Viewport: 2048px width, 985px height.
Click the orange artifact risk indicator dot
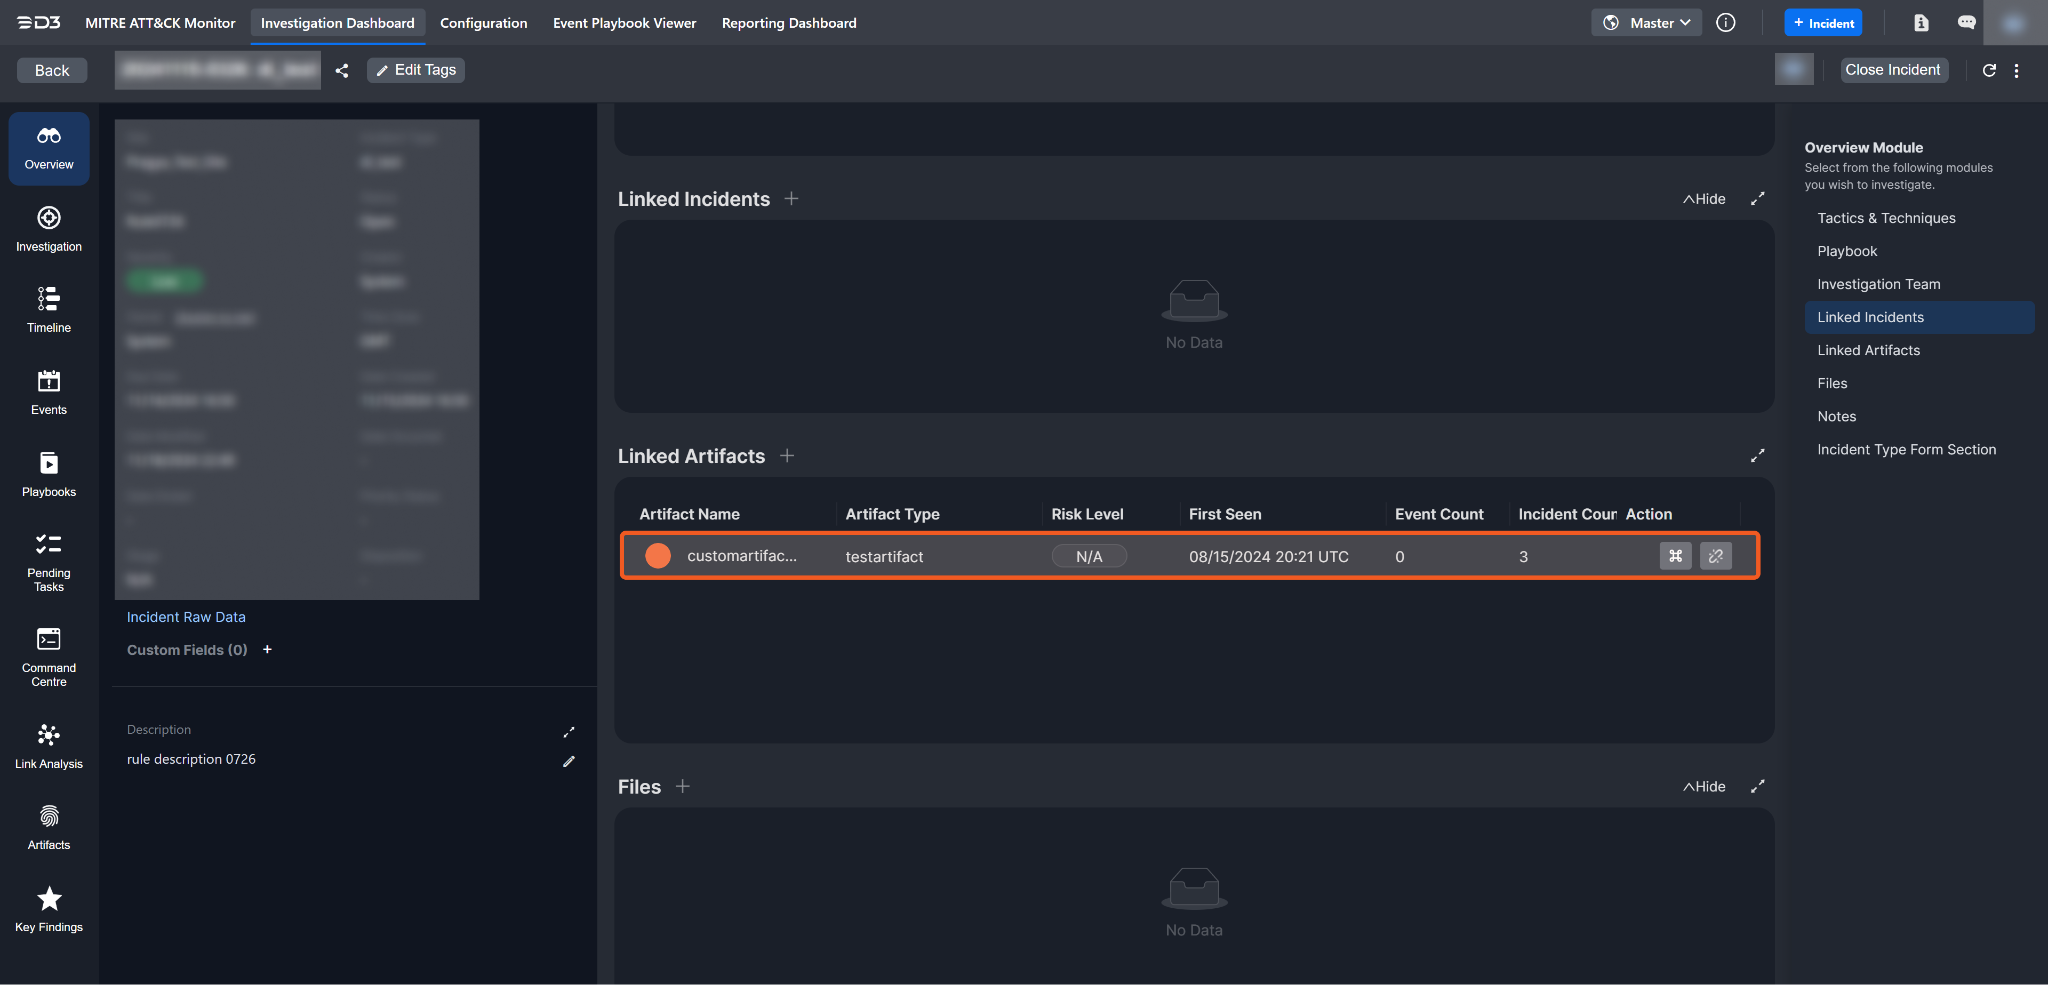[x=658, y=556]
